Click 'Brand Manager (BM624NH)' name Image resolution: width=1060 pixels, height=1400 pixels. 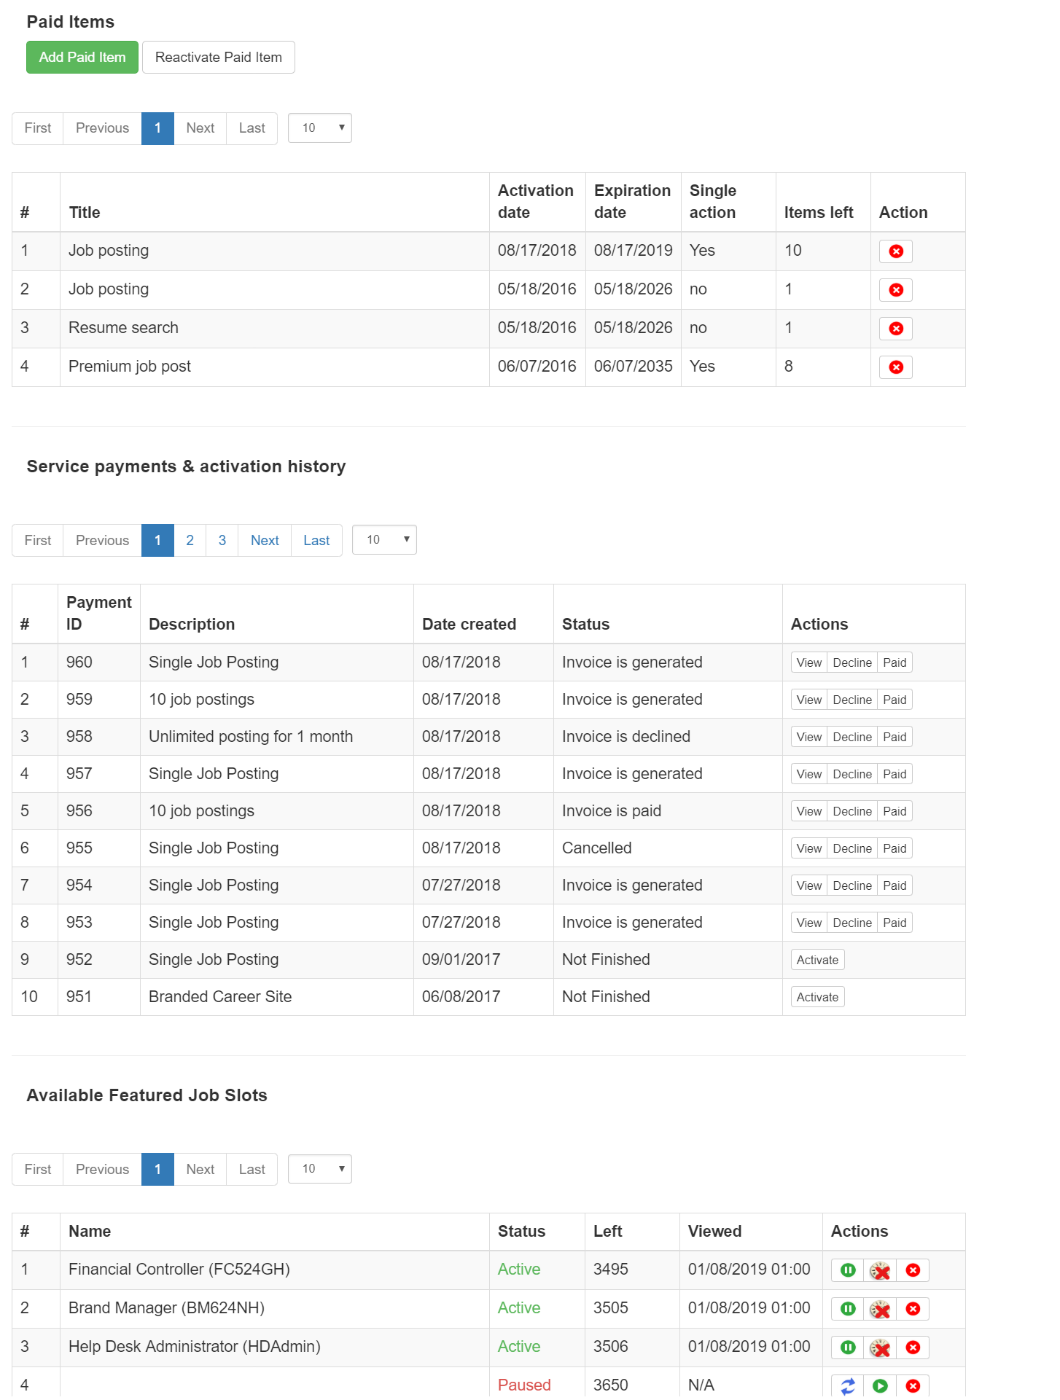click(166, 1308)
